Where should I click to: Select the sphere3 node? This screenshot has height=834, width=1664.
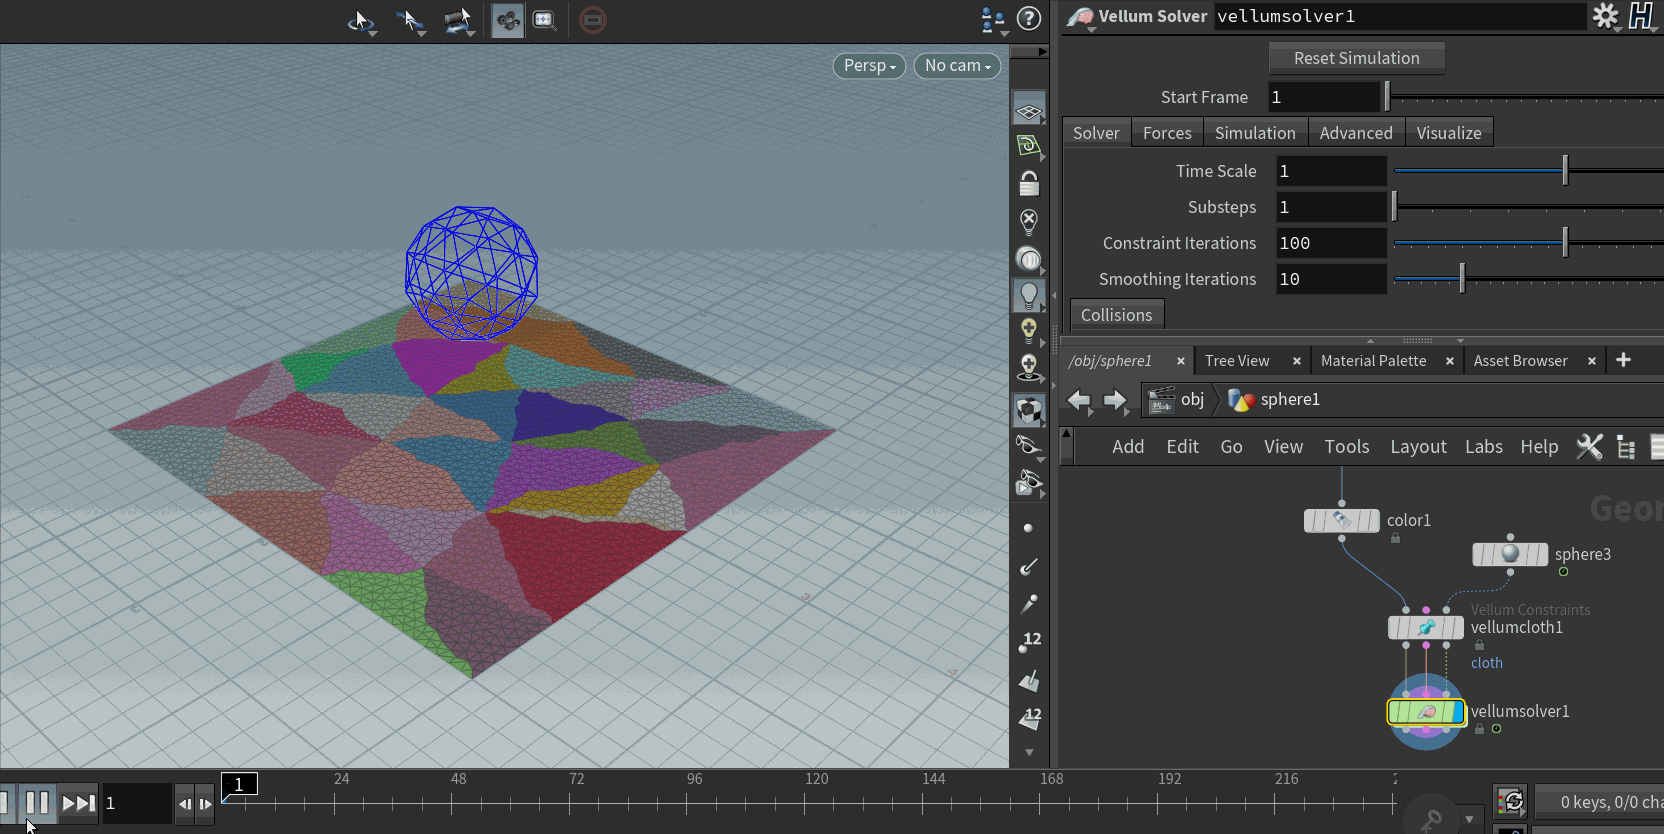tap(1510, 554)
